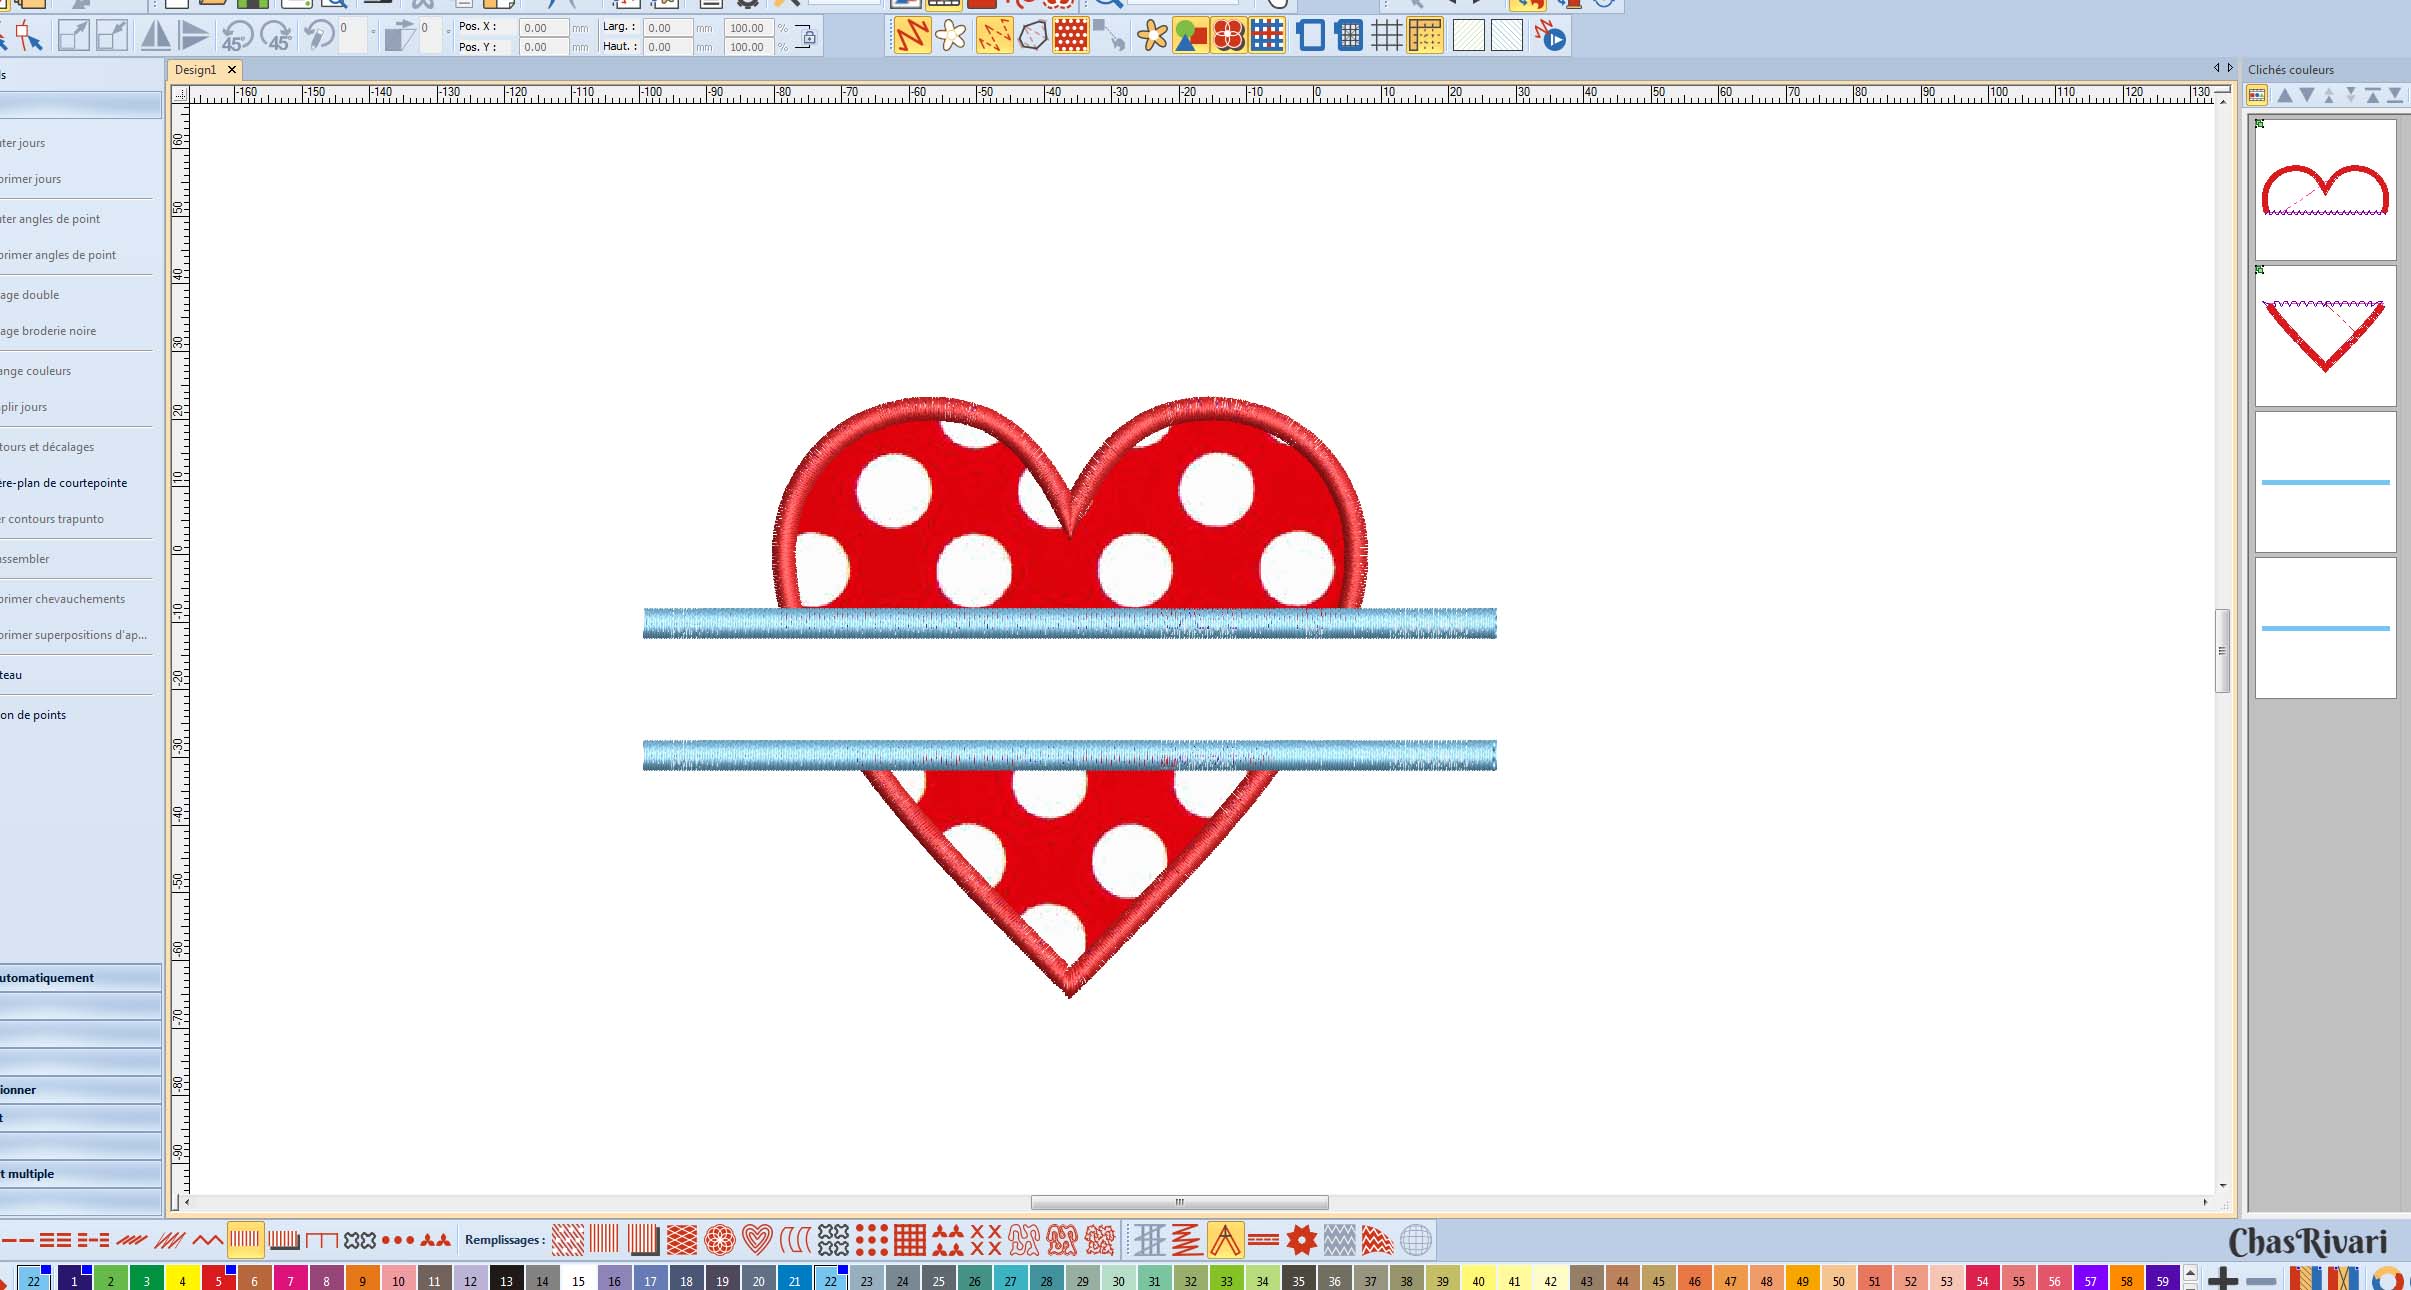
Task: Select the circular rosette fill pattern
Action: click(720, 1240)
